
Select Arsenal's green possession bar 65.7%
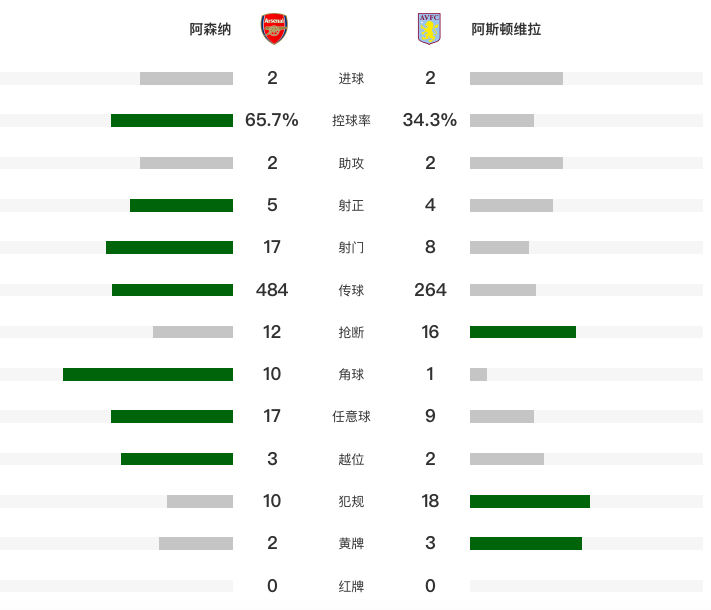coord(172,120)
